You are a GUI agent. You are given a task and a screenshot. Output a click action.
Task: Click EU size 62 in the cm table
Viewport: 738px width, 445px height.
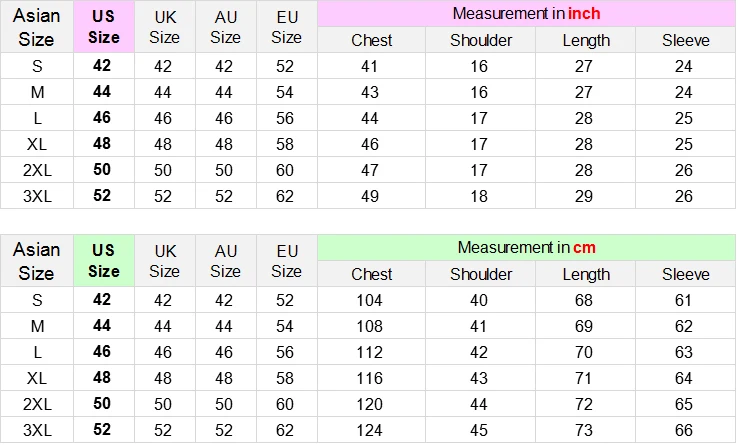pyautogui.click(x=285, y=430)
